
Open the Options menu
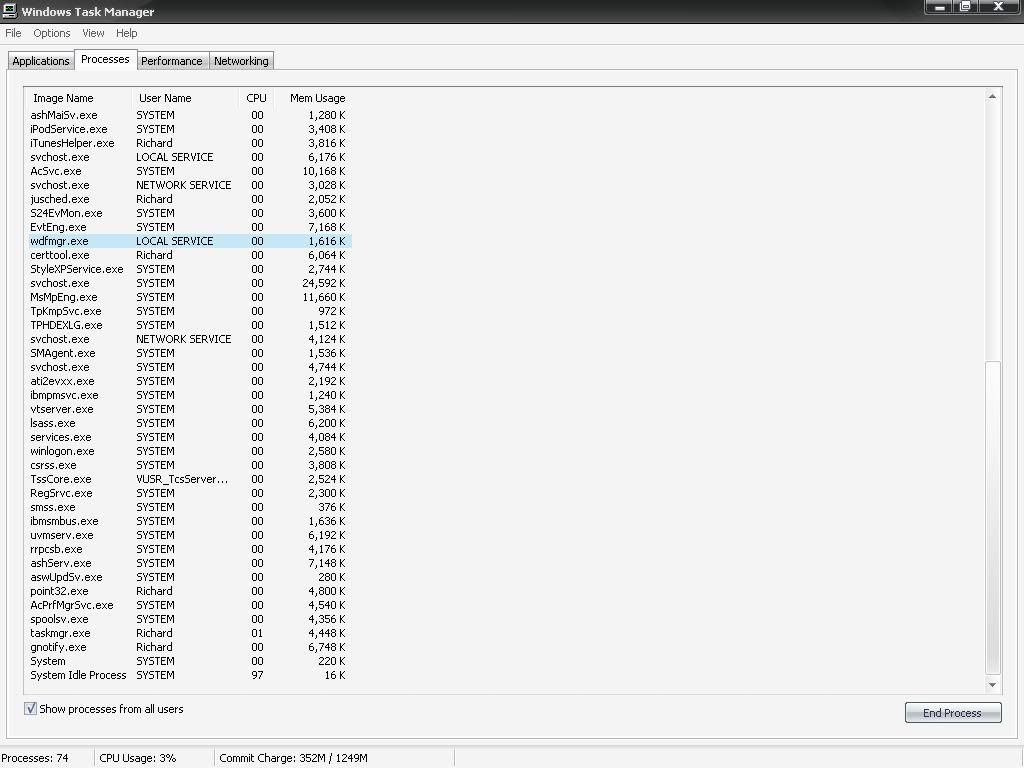click(x=52, y=33)
